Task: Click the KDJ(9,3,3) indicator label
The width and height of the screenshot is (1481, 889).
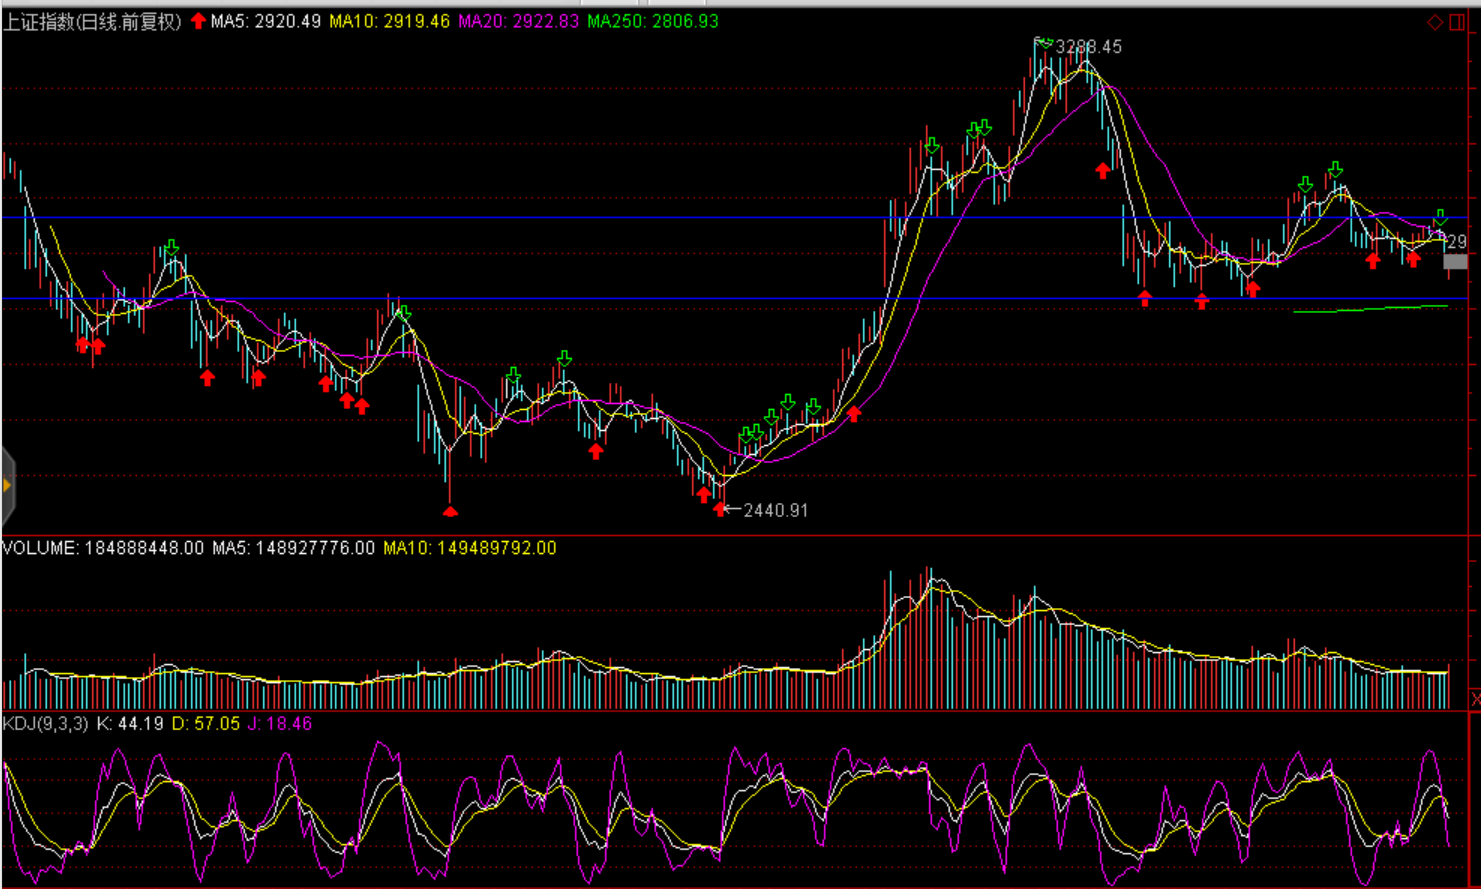Action: (x=45, y=723)
